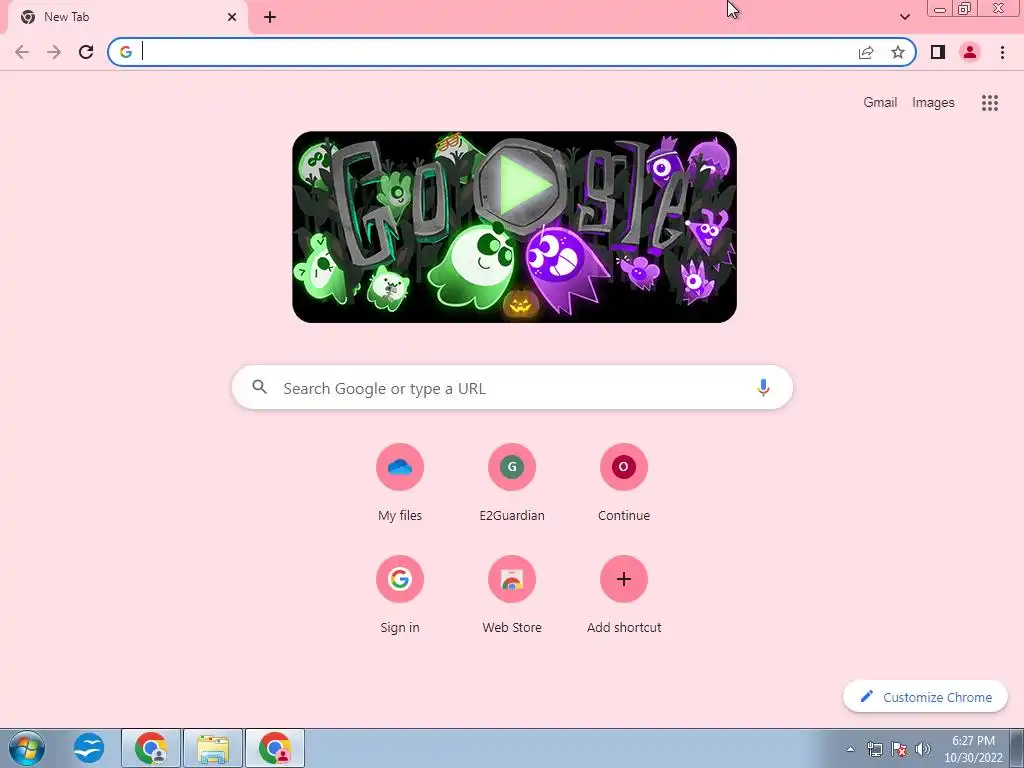
Task: Show hidden system tray icons
Action: click(850, 749)
